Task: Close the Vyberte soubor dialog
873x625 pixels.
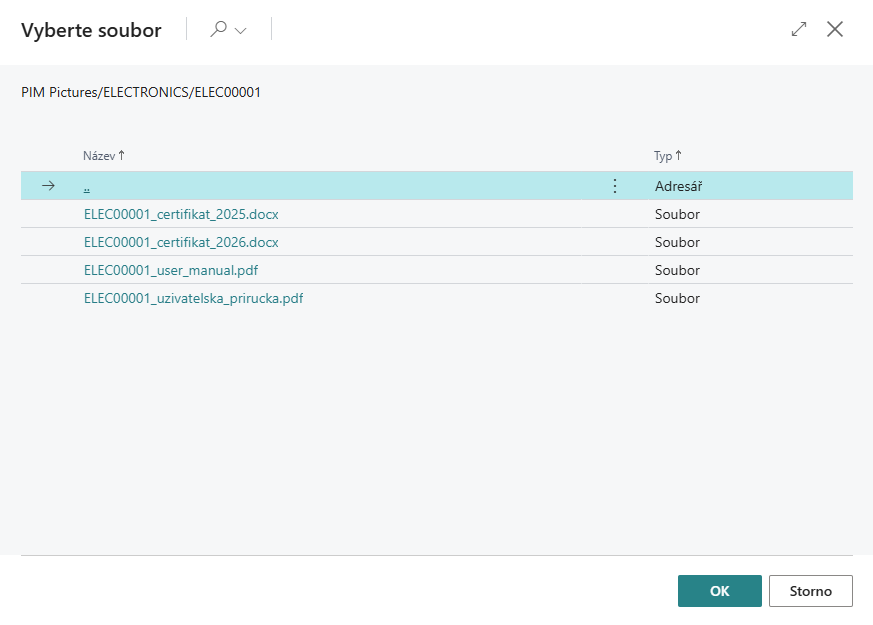Action: pos(835,30)
